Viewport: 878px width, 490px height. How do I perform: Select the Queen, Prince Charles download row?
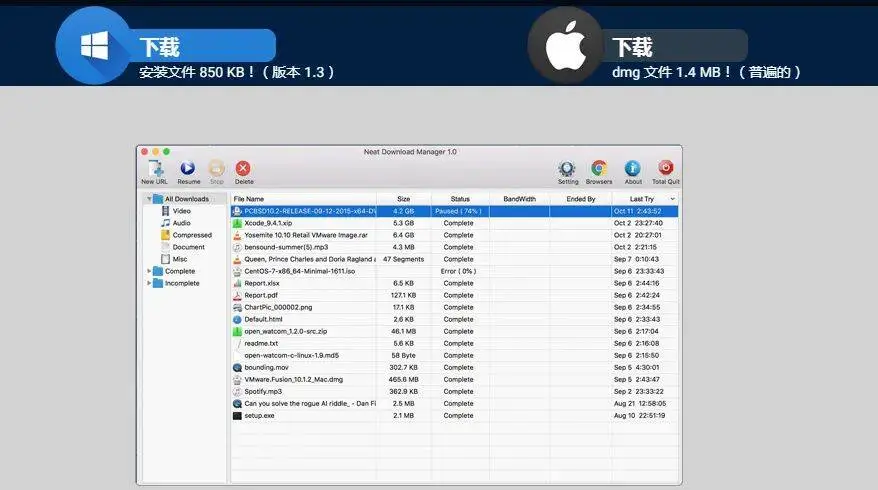454,259
